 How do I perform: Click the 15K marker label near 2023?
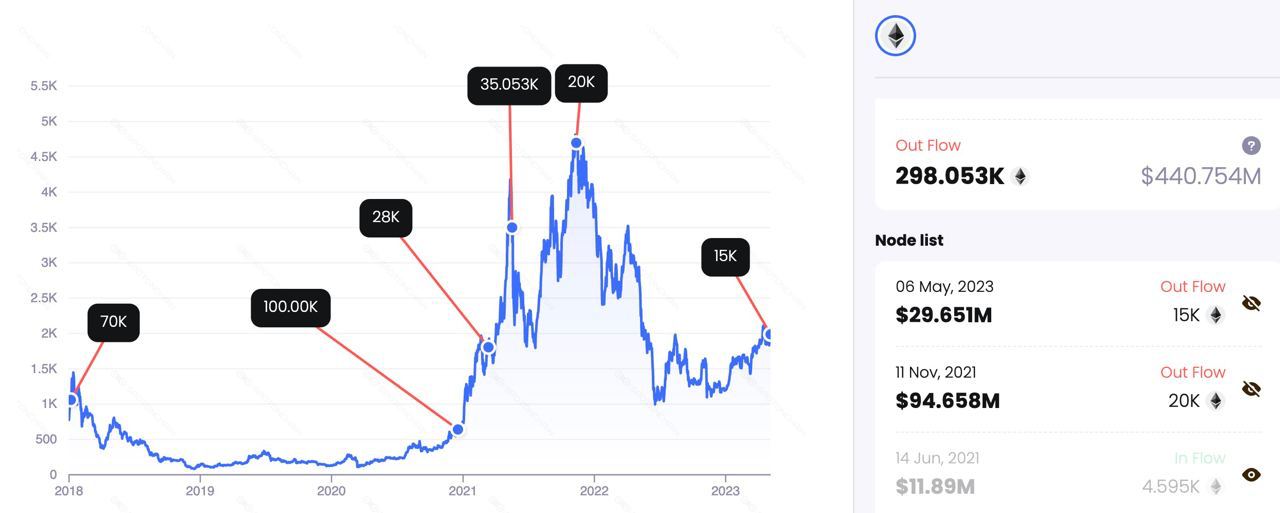(x=725, y=257)
